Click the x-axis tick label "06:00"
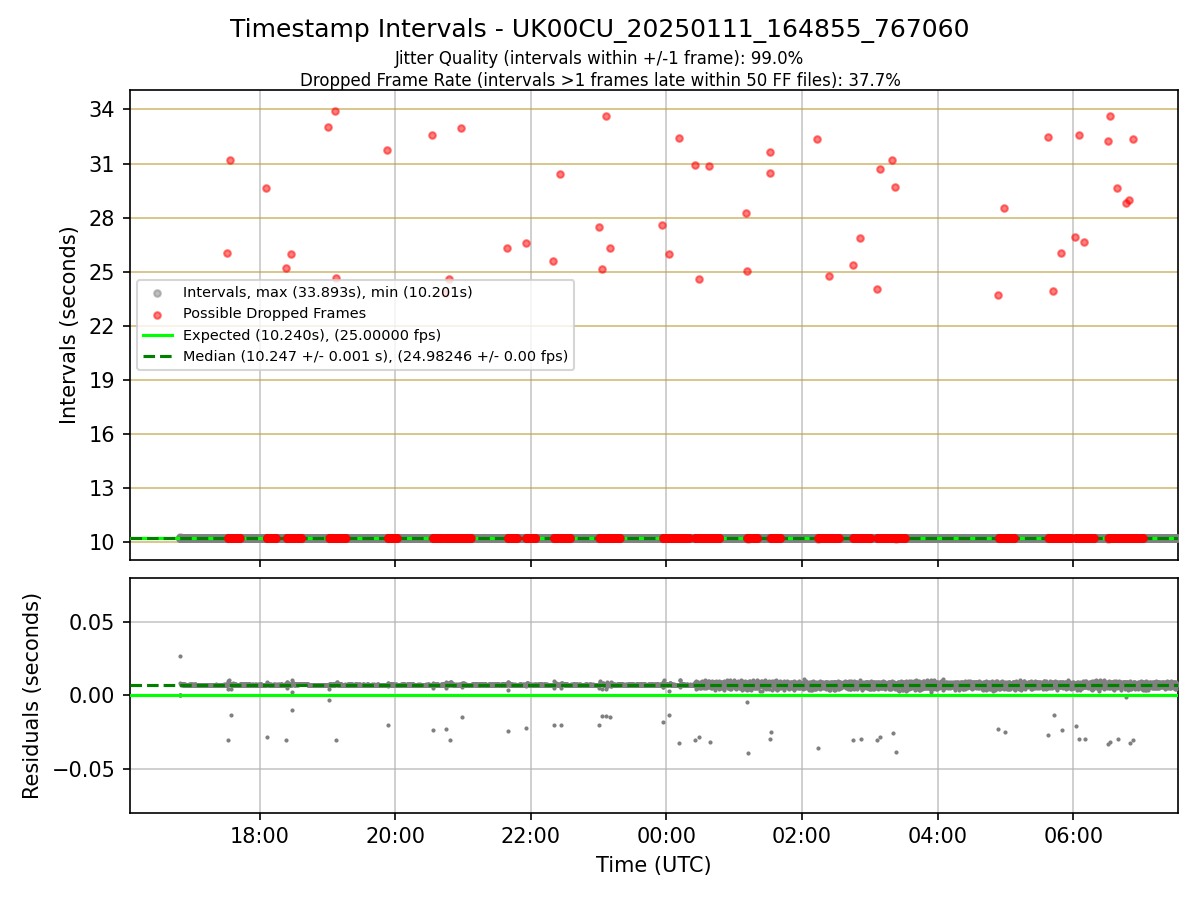Viewport: 1200px width, 900px height. 1073,835
